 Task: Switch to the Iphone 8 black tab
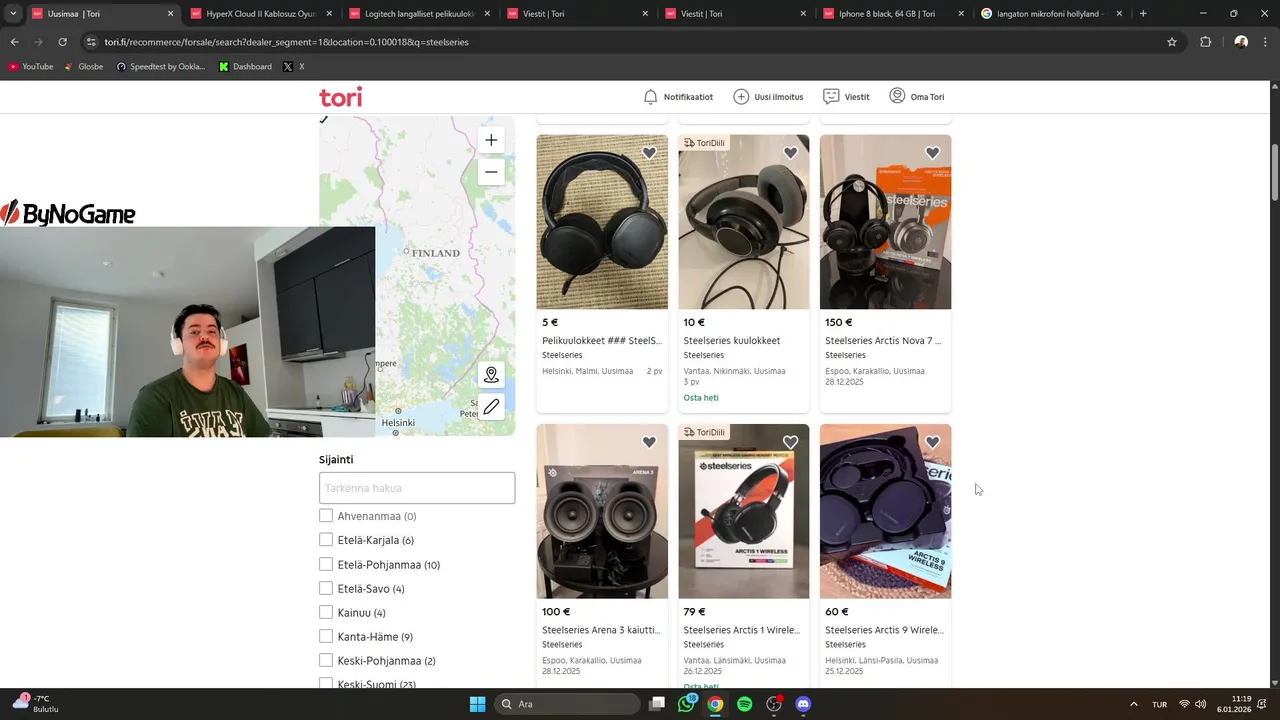pyautogui.click(x=894, y=14)
